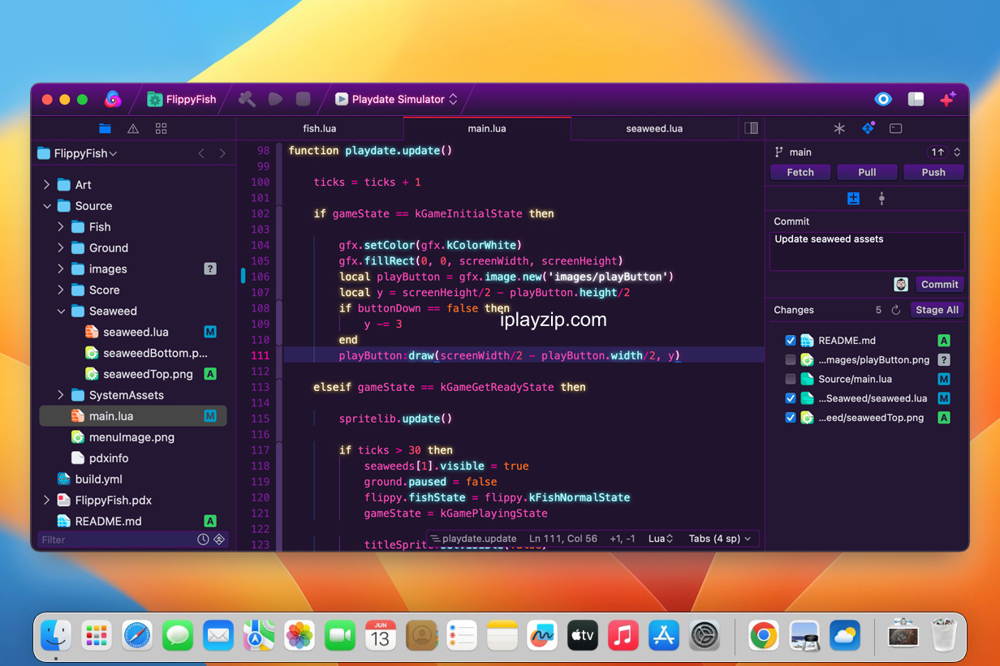Stage Source/main.lua with its checkbox
The width and height of the screenshot is (1000, 666).
tap(790, 379)
